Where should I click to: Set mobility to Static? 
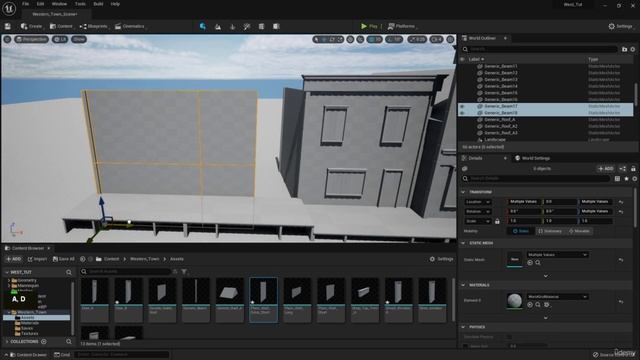coord(520,231)
